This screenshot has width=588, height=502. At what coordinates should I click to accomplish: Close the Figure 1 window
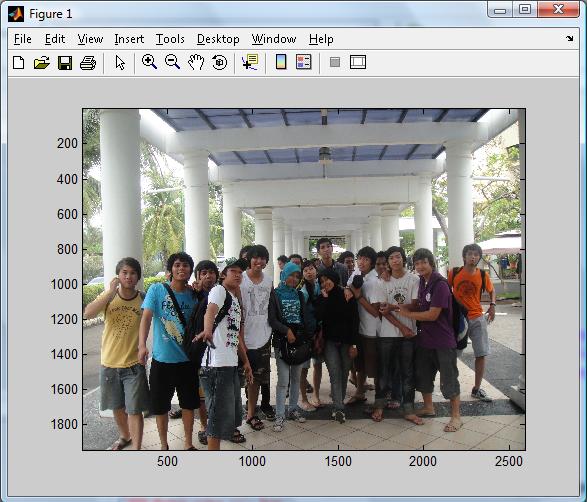(558, 9)
